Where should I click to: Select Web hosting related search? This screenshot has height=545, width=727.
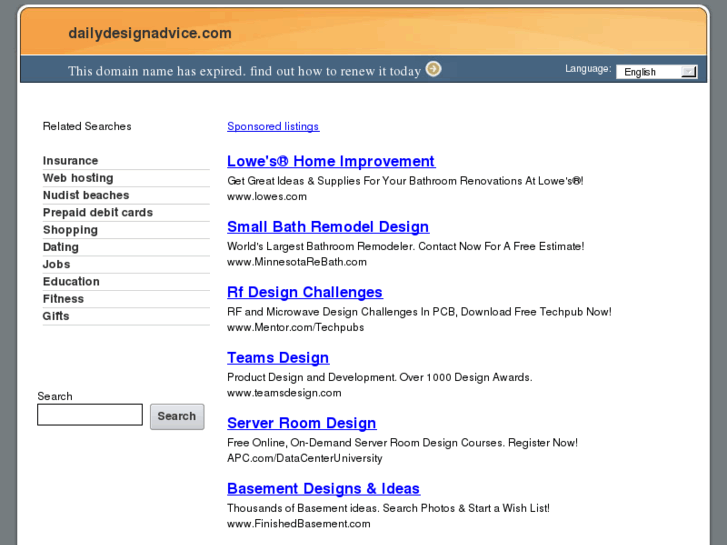pos(78,178)
